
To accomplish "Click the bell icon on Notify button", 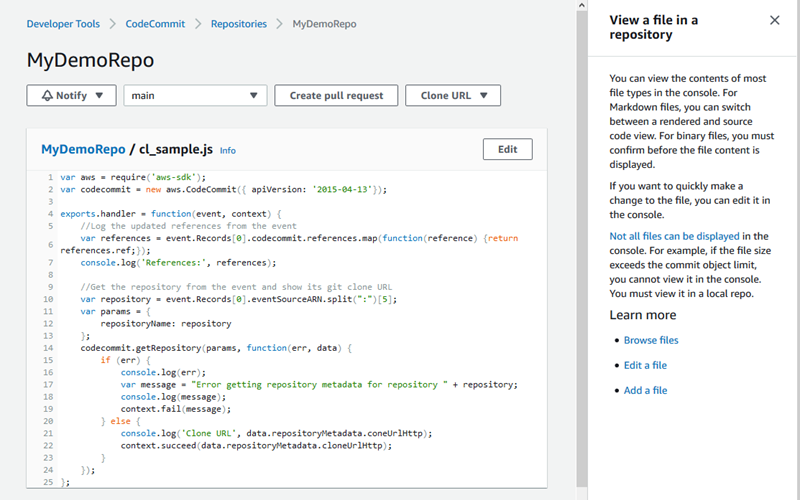I will click(47, 96).
